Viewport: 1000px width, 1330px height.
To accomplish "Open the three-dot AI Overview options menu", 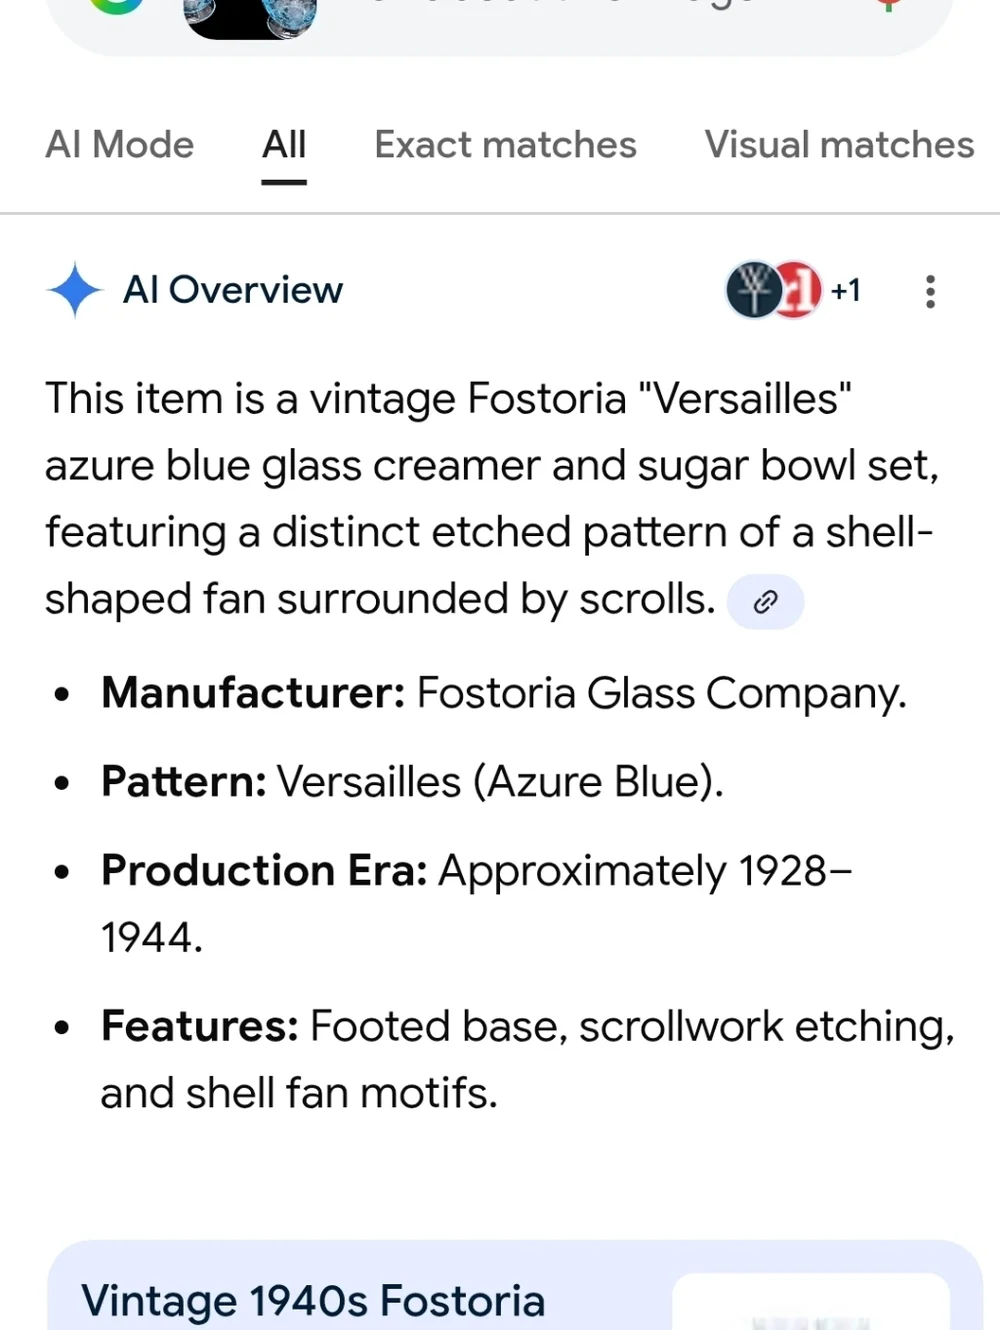I will 930,291.
